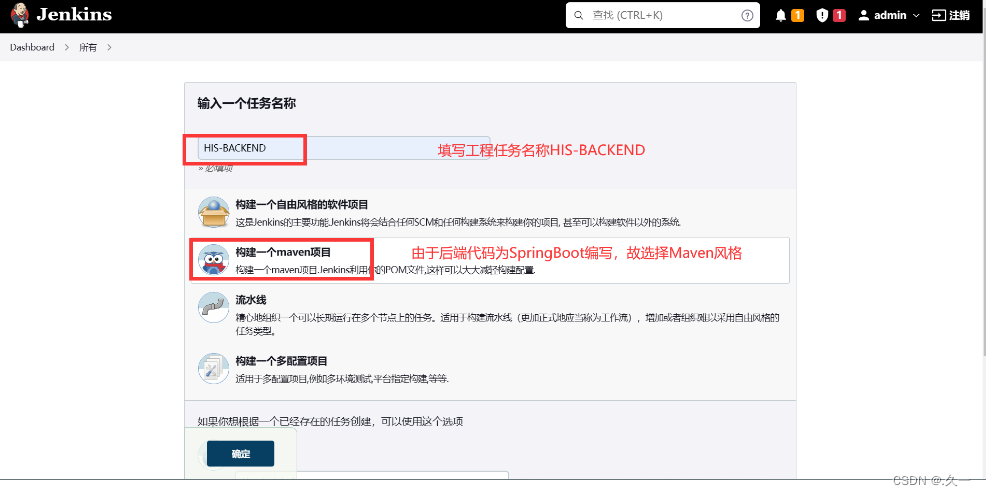Viewport: 986px width, 496px height.
Task: Open the search help question-mark icon
Action: coord(747,15)
